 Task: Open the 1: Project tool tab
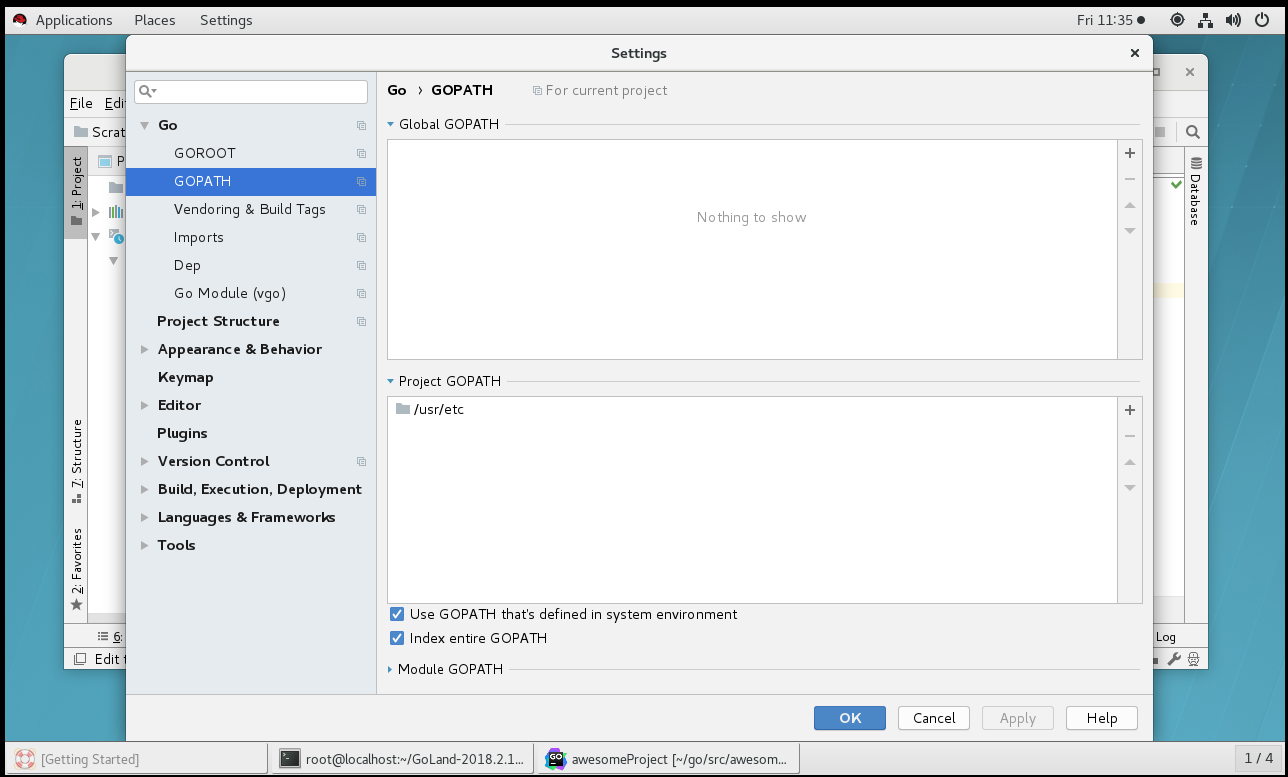(76, 191)
